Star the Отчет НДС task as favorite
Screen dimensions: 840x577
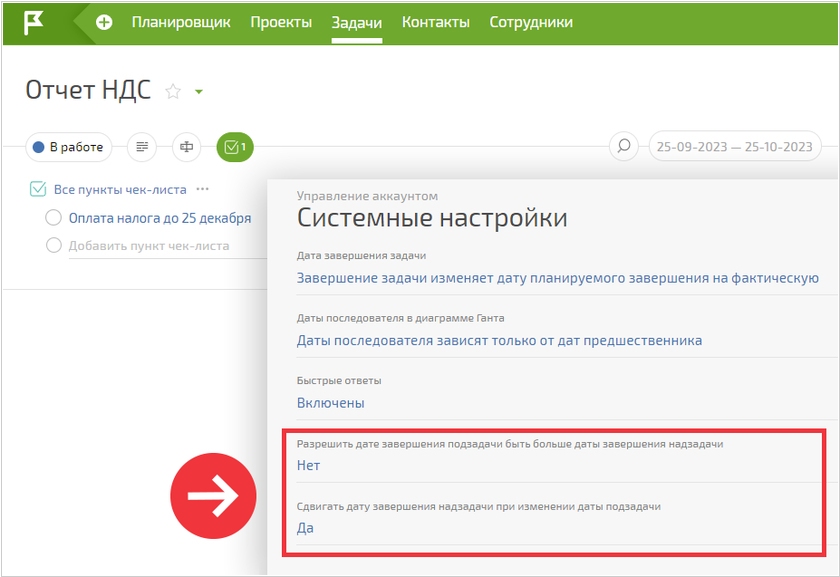click(x=173, y=92)
